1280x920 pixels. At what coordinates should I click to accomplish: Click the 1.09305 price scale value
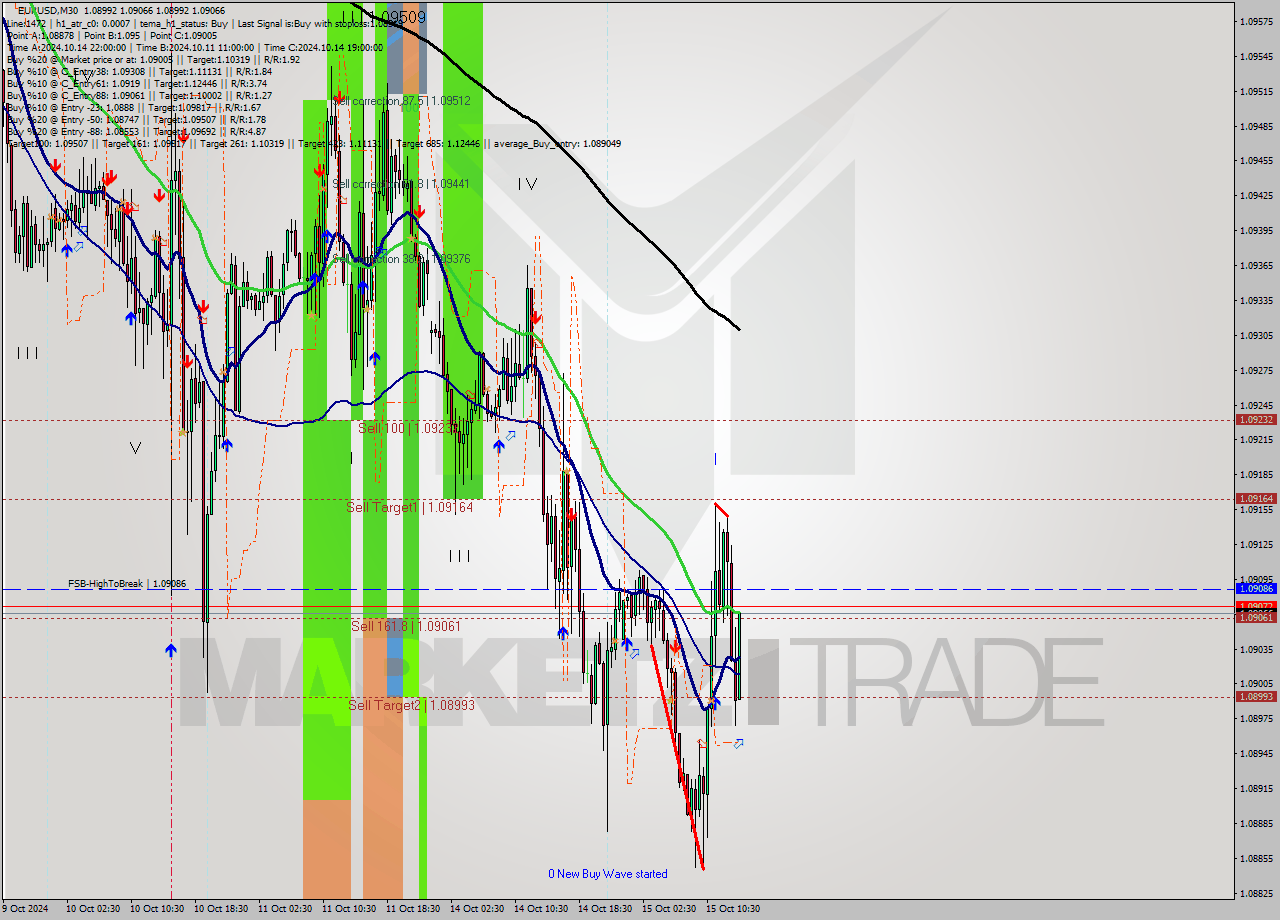coord(1256,335)
